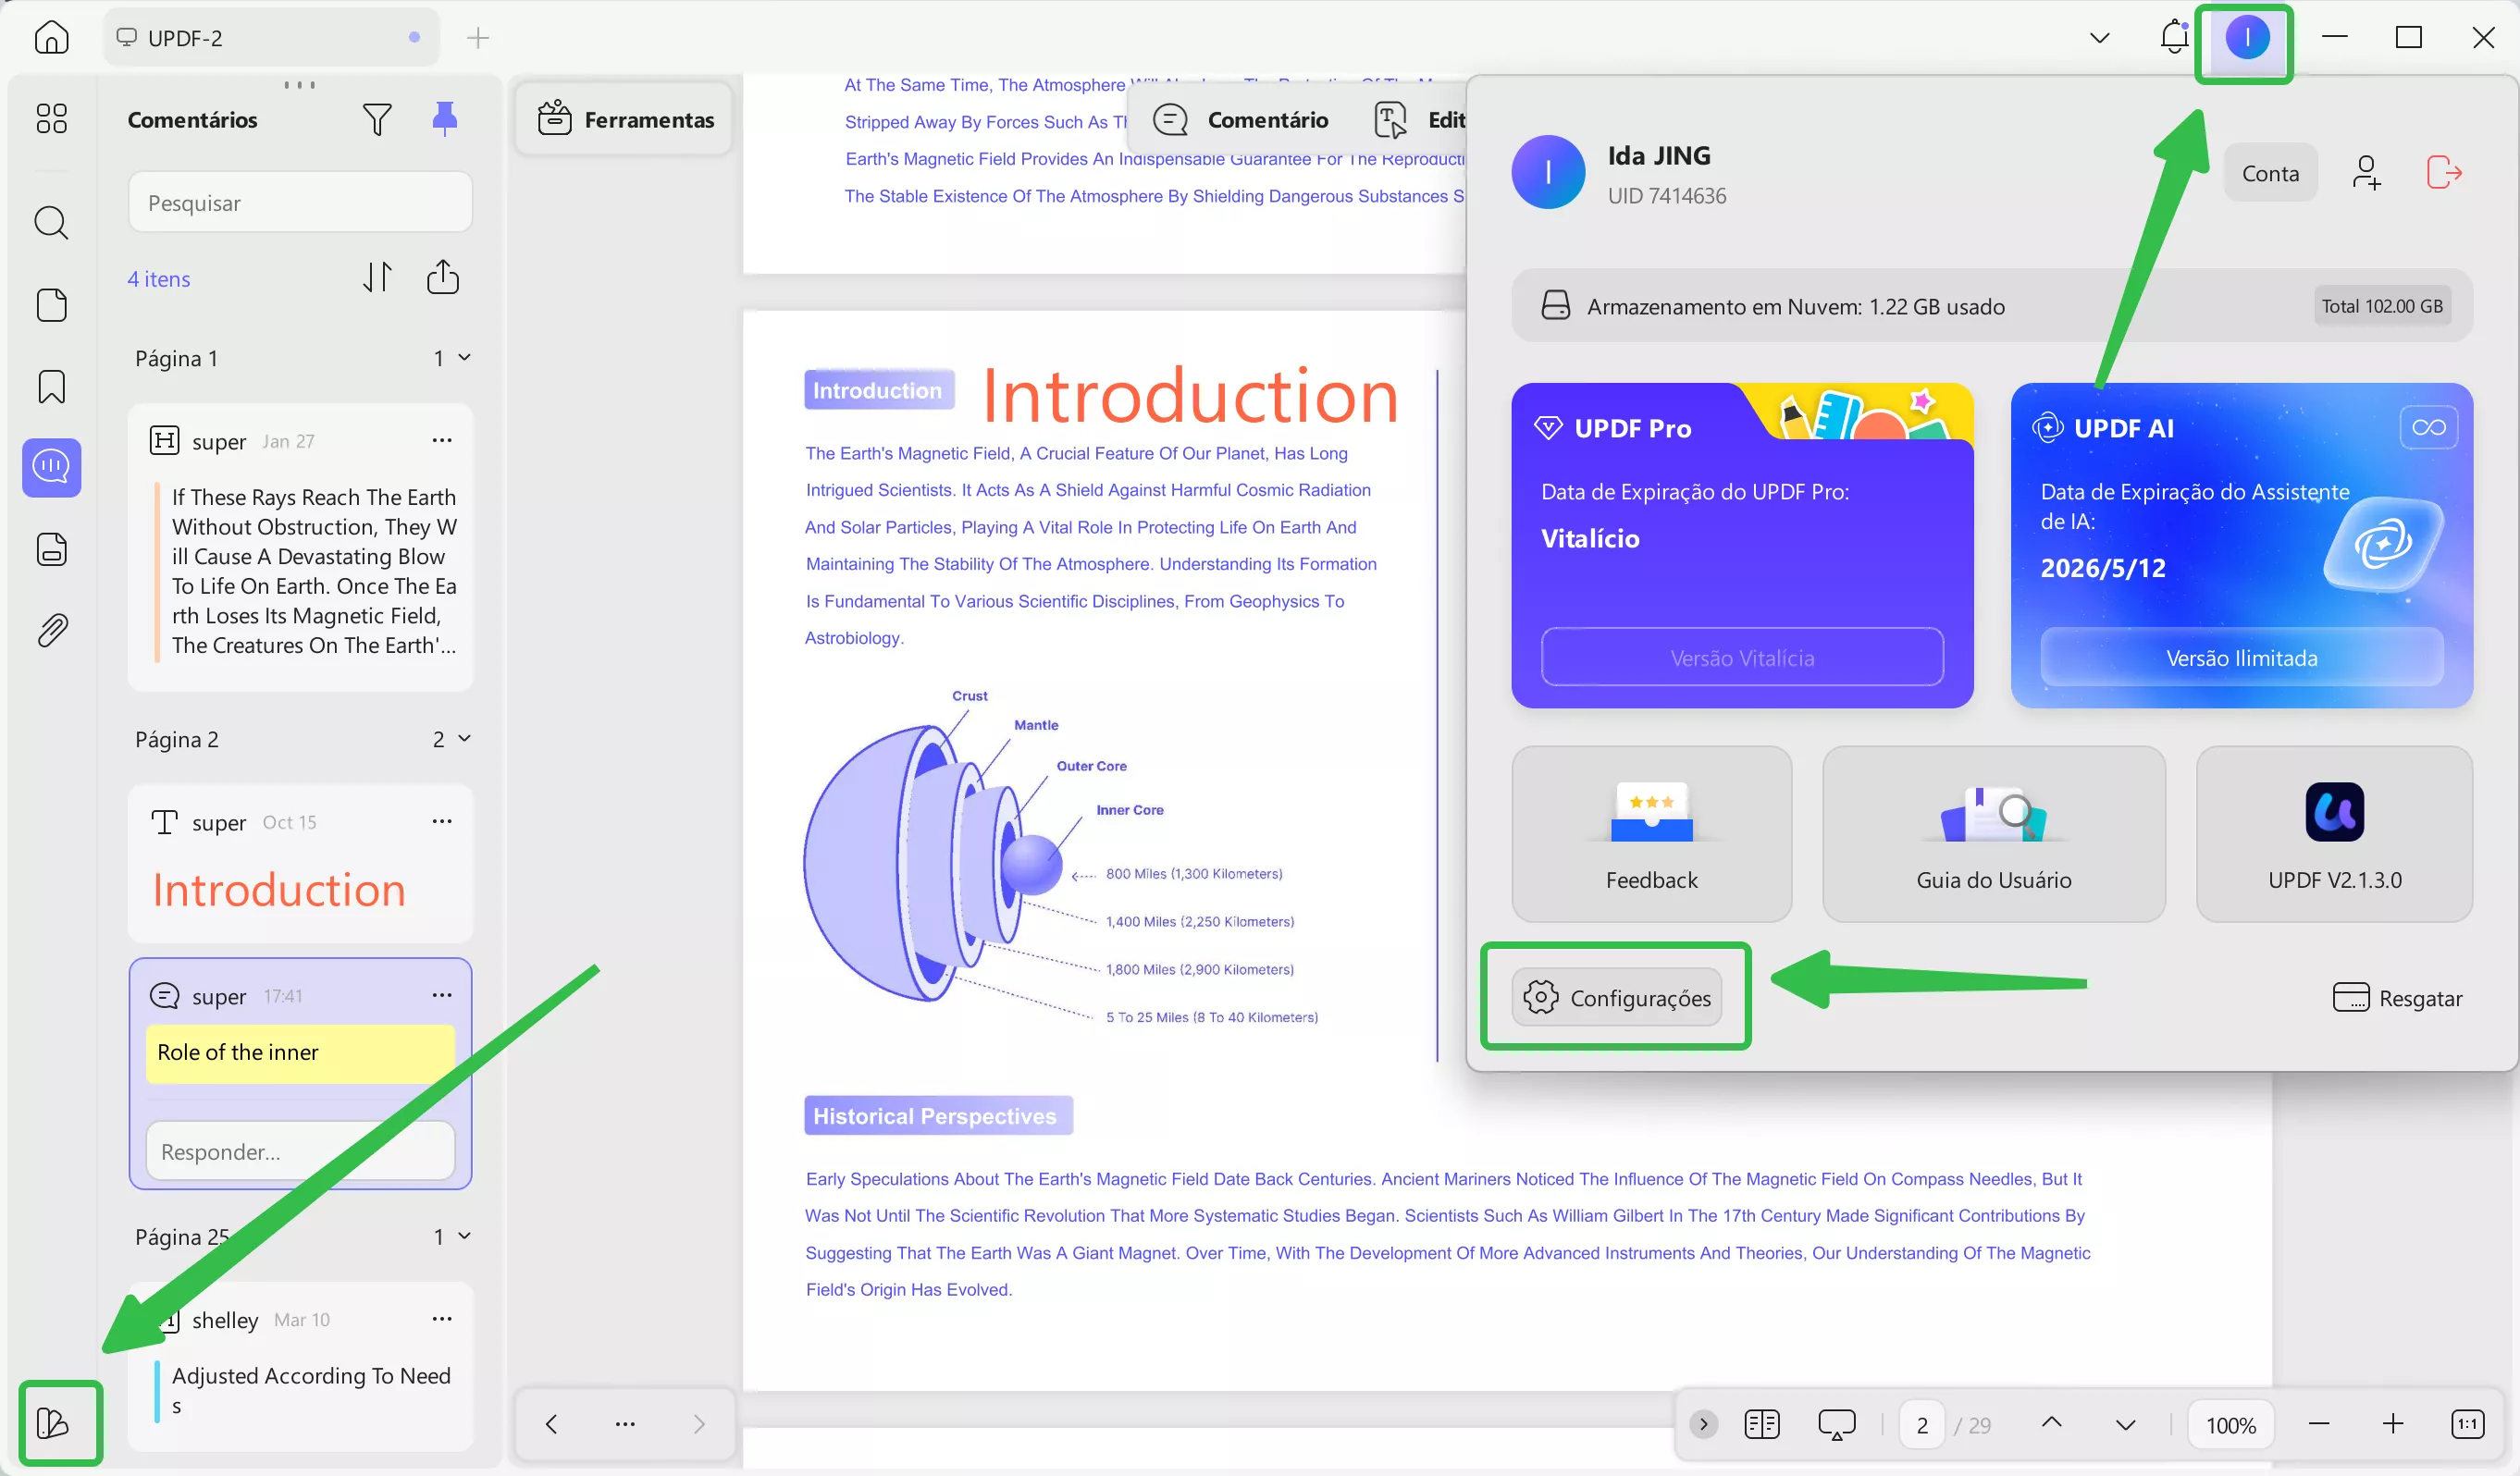2520x1476 pixels.
Task: Toggle the pin comments panel icon
Action: point(444,119)
